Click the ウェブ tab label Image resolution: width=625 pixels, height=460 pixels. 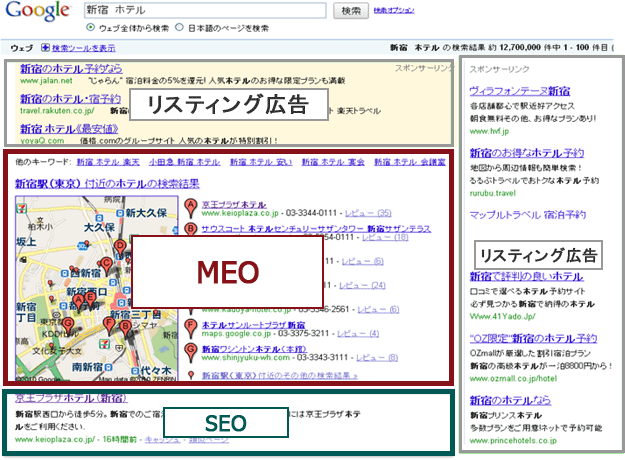[22, 48]
